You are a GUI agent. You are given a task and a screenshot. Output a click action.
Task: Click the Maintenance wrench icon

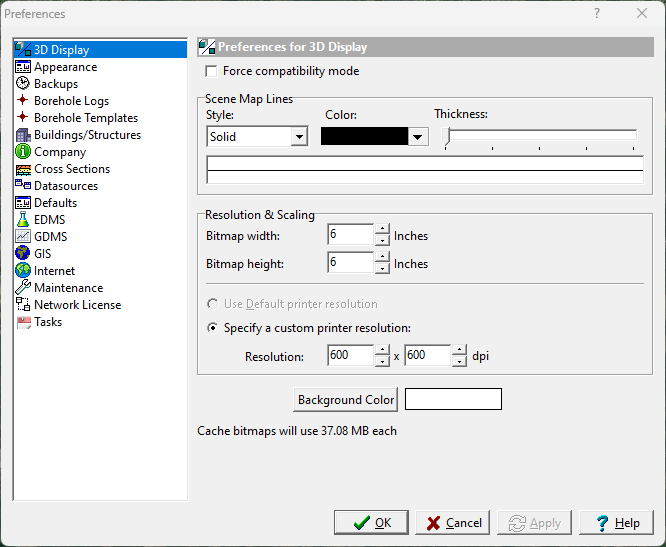(x=23, y=288)
